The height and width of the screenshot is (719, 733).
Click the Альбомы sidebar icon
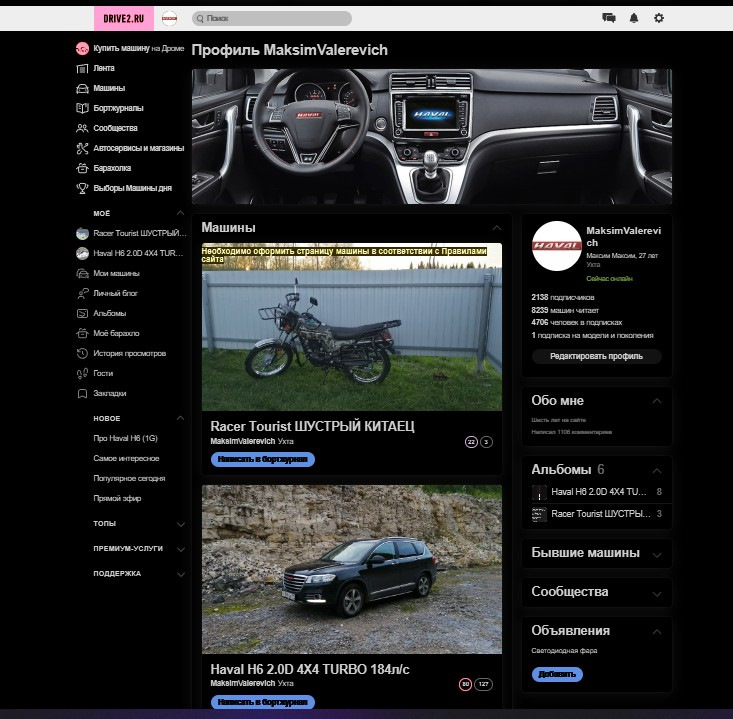[82, 314]
